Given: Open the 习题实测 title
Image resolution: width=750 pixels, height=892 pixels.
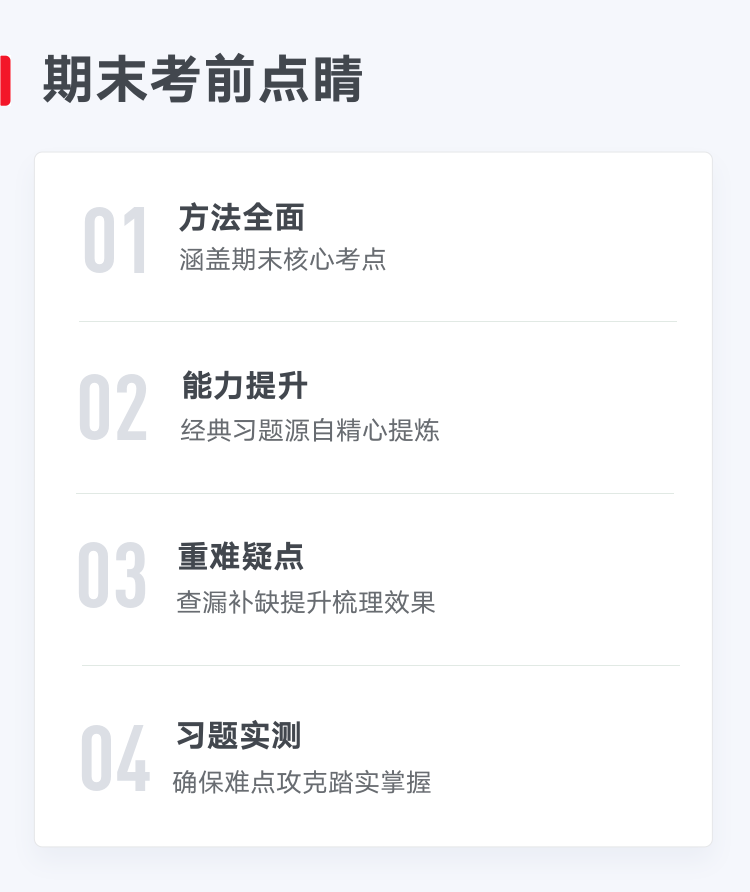Looking at the screenshot, I should (238, 735).
